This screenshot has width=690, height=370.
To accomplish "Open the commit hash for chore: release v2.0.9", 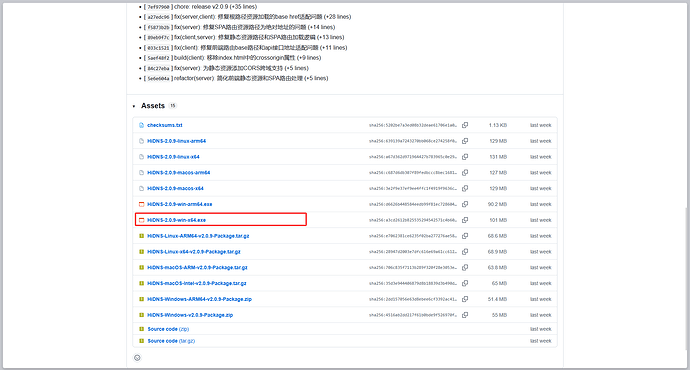I will pos(158,7).
